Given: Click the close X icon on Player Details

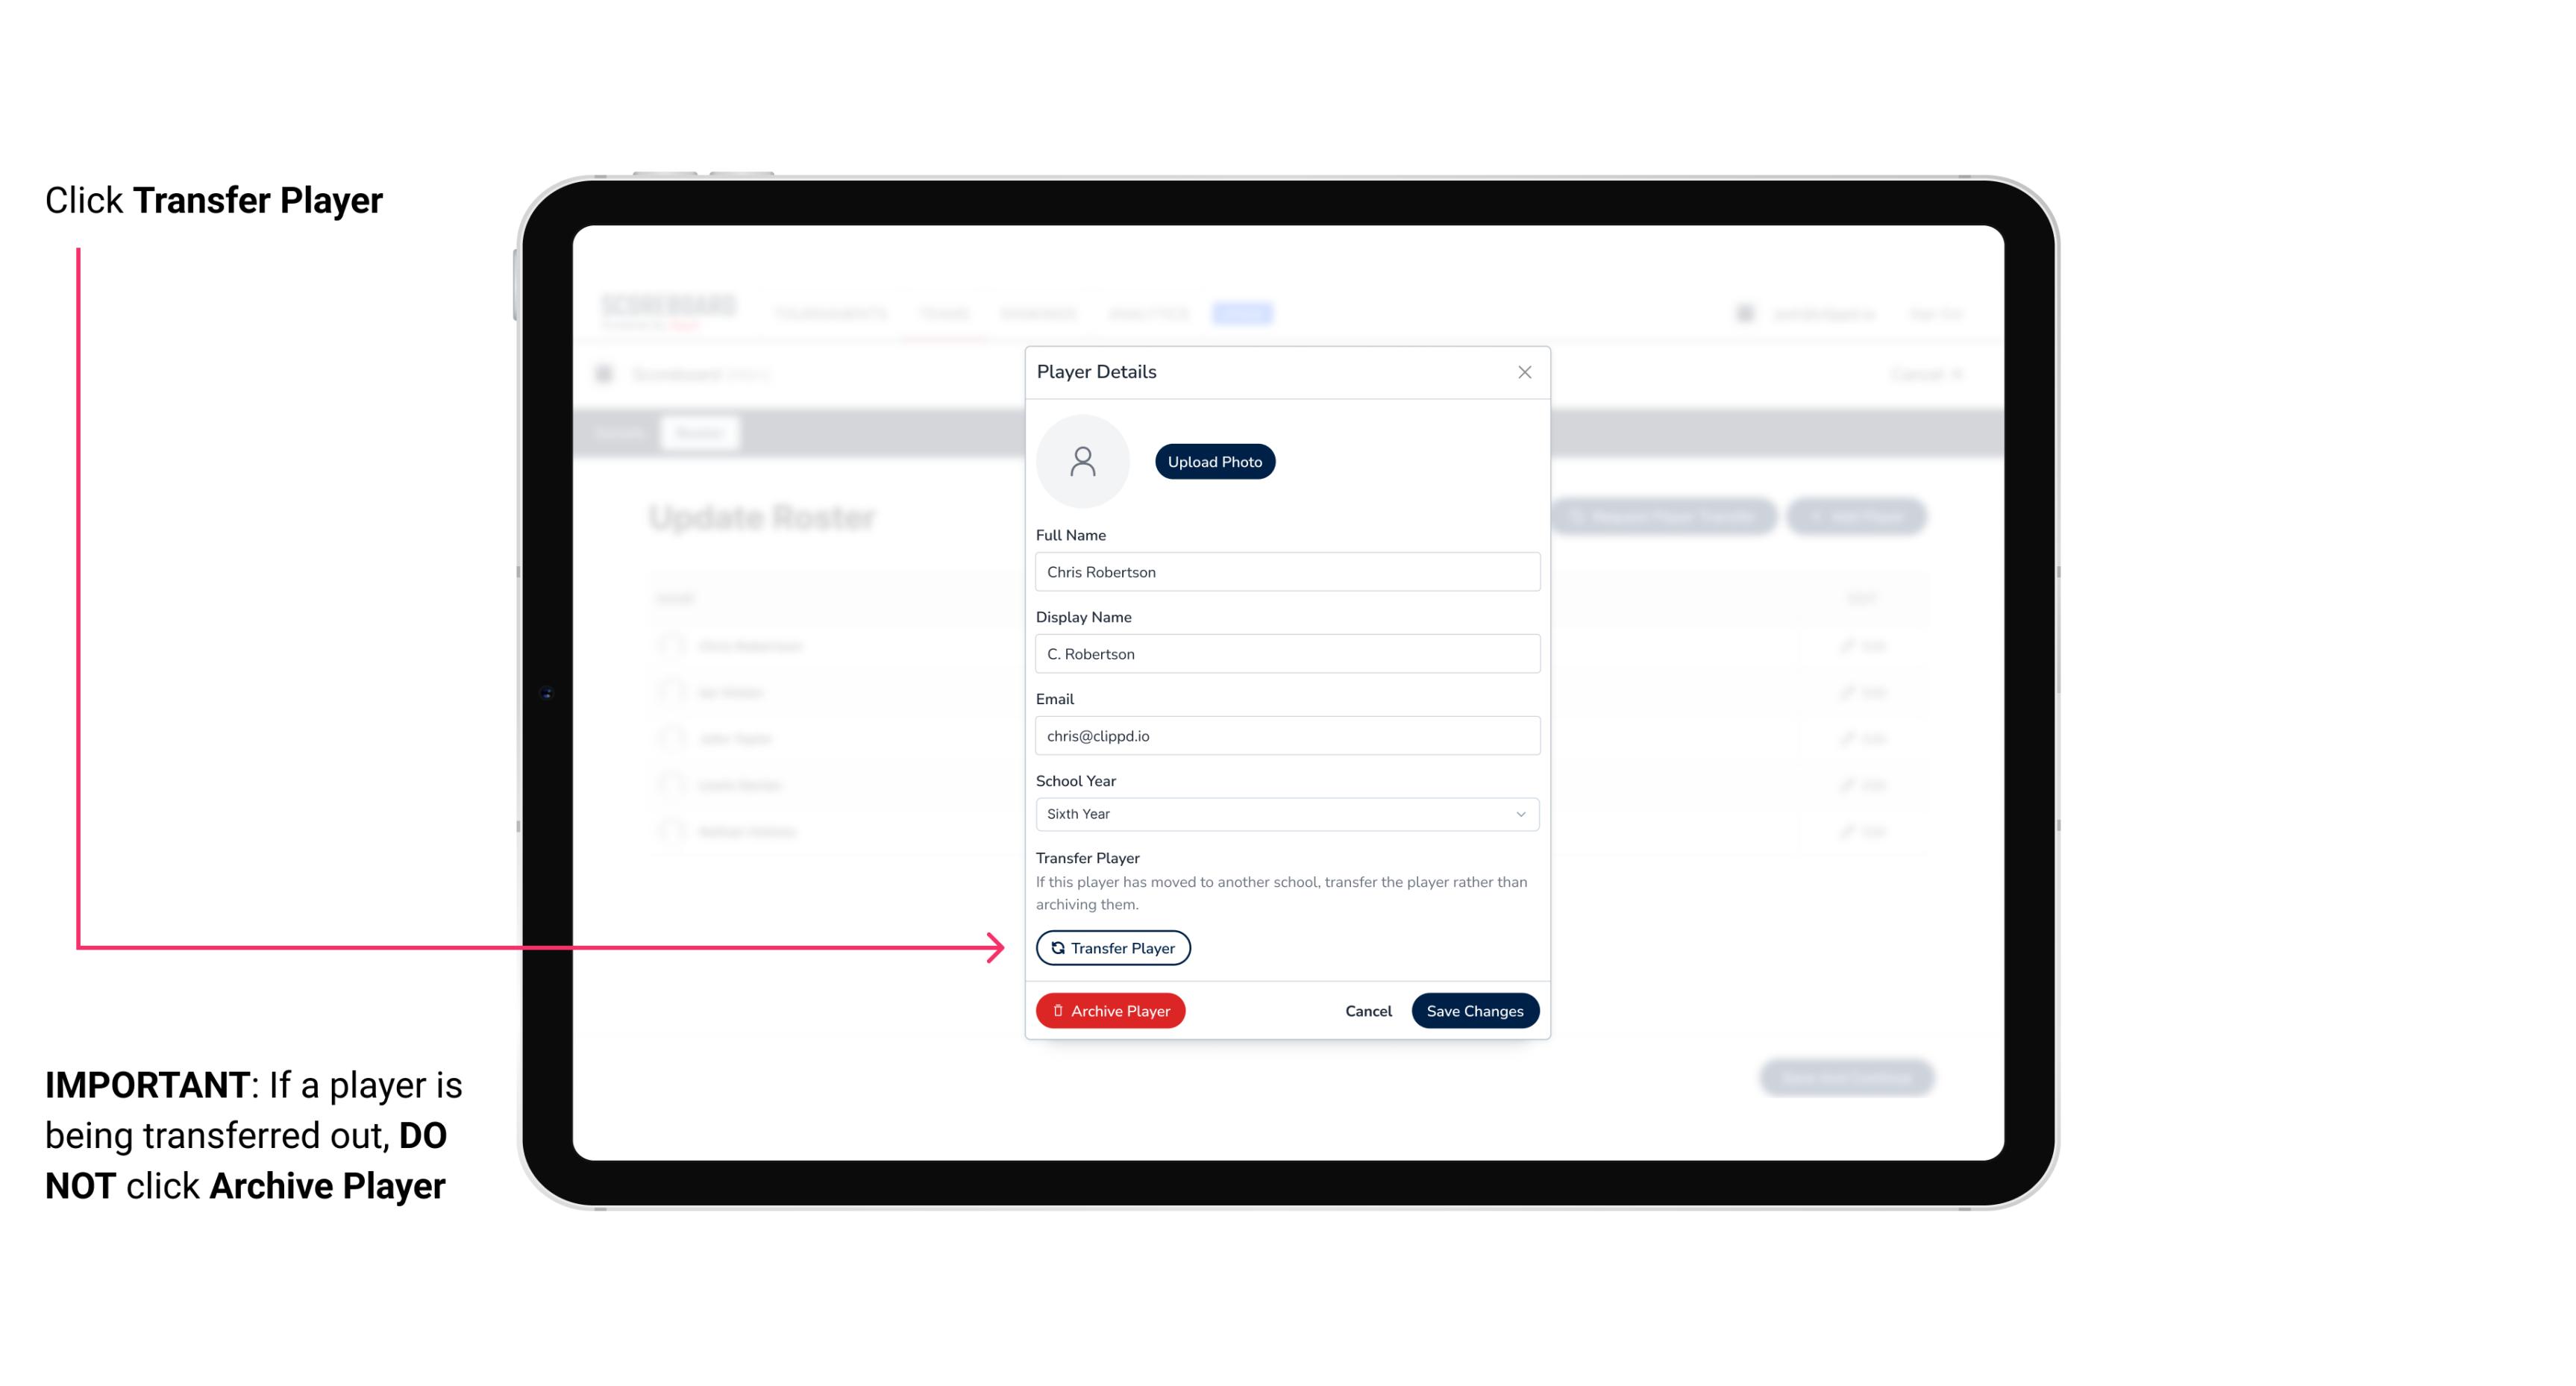Looking at the screenshot, I should [1524, 371].
